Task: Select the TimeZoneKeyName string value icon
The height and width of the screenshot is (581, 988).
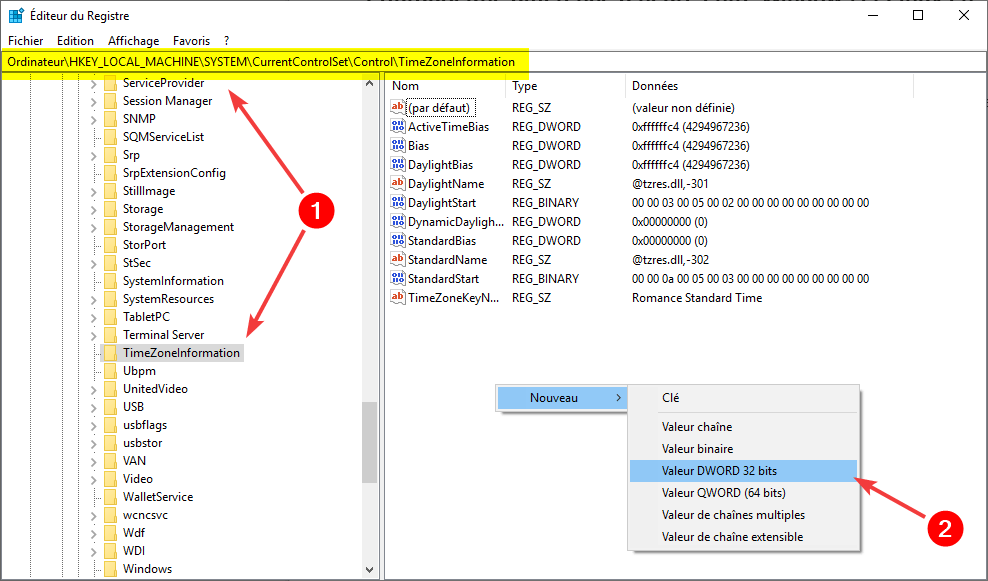Action: [398, 296]
